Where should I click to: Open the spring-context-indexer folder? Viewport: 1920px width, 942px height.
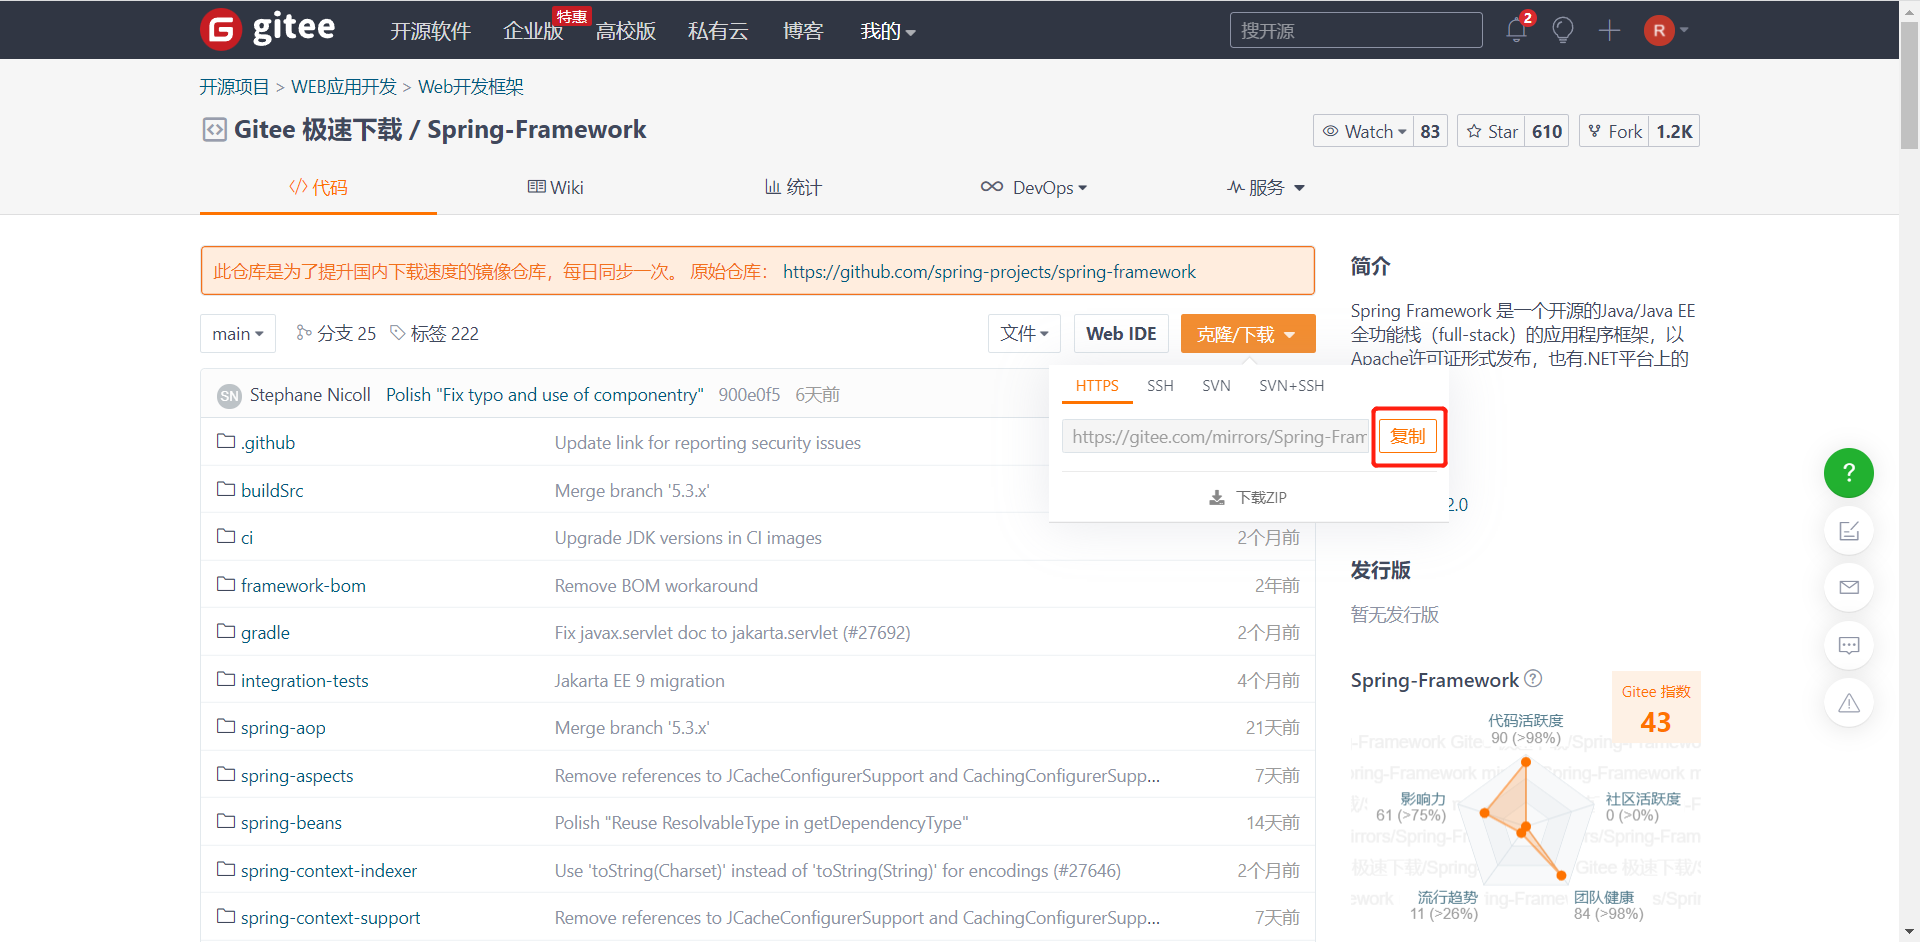329,870
